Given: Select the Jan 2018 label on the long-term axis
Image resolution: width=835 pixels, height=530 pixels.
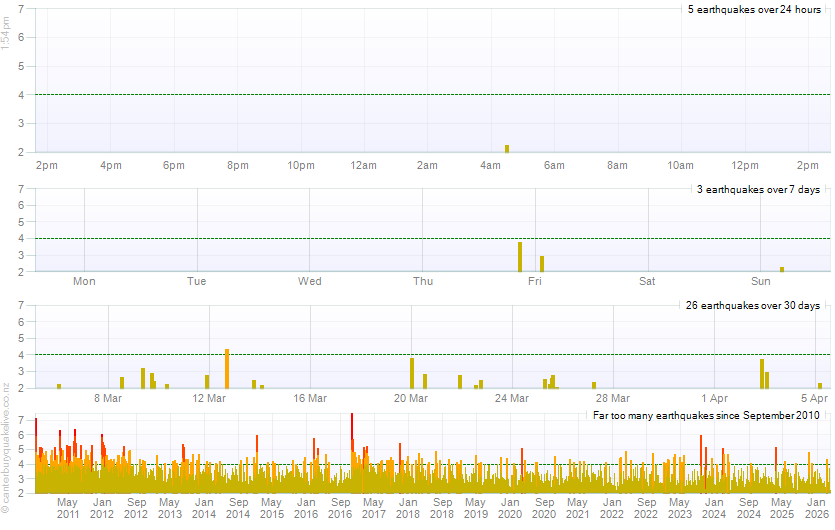Looking at the screenshot, I should coord(408,507).
